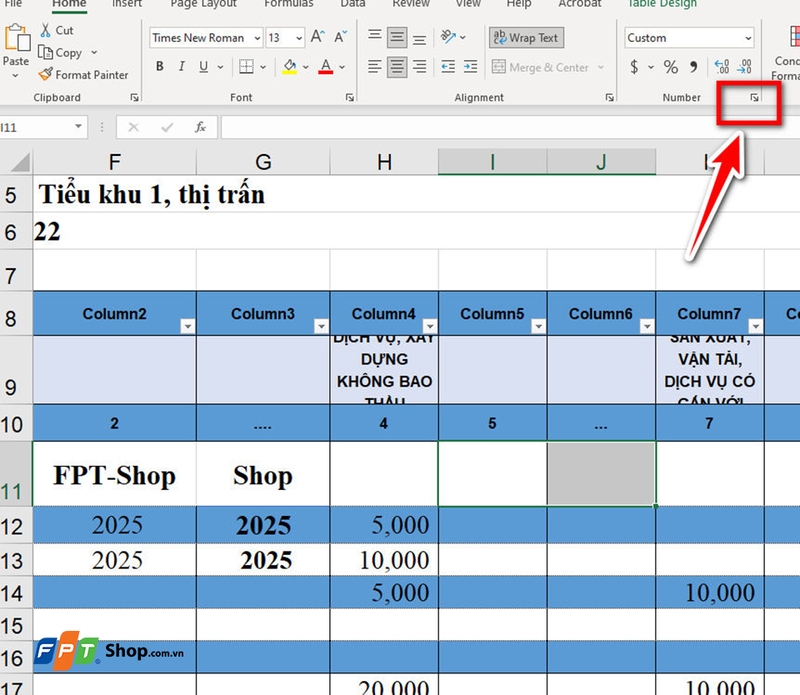Open the Number group dialog launcher

pos(755,96)
